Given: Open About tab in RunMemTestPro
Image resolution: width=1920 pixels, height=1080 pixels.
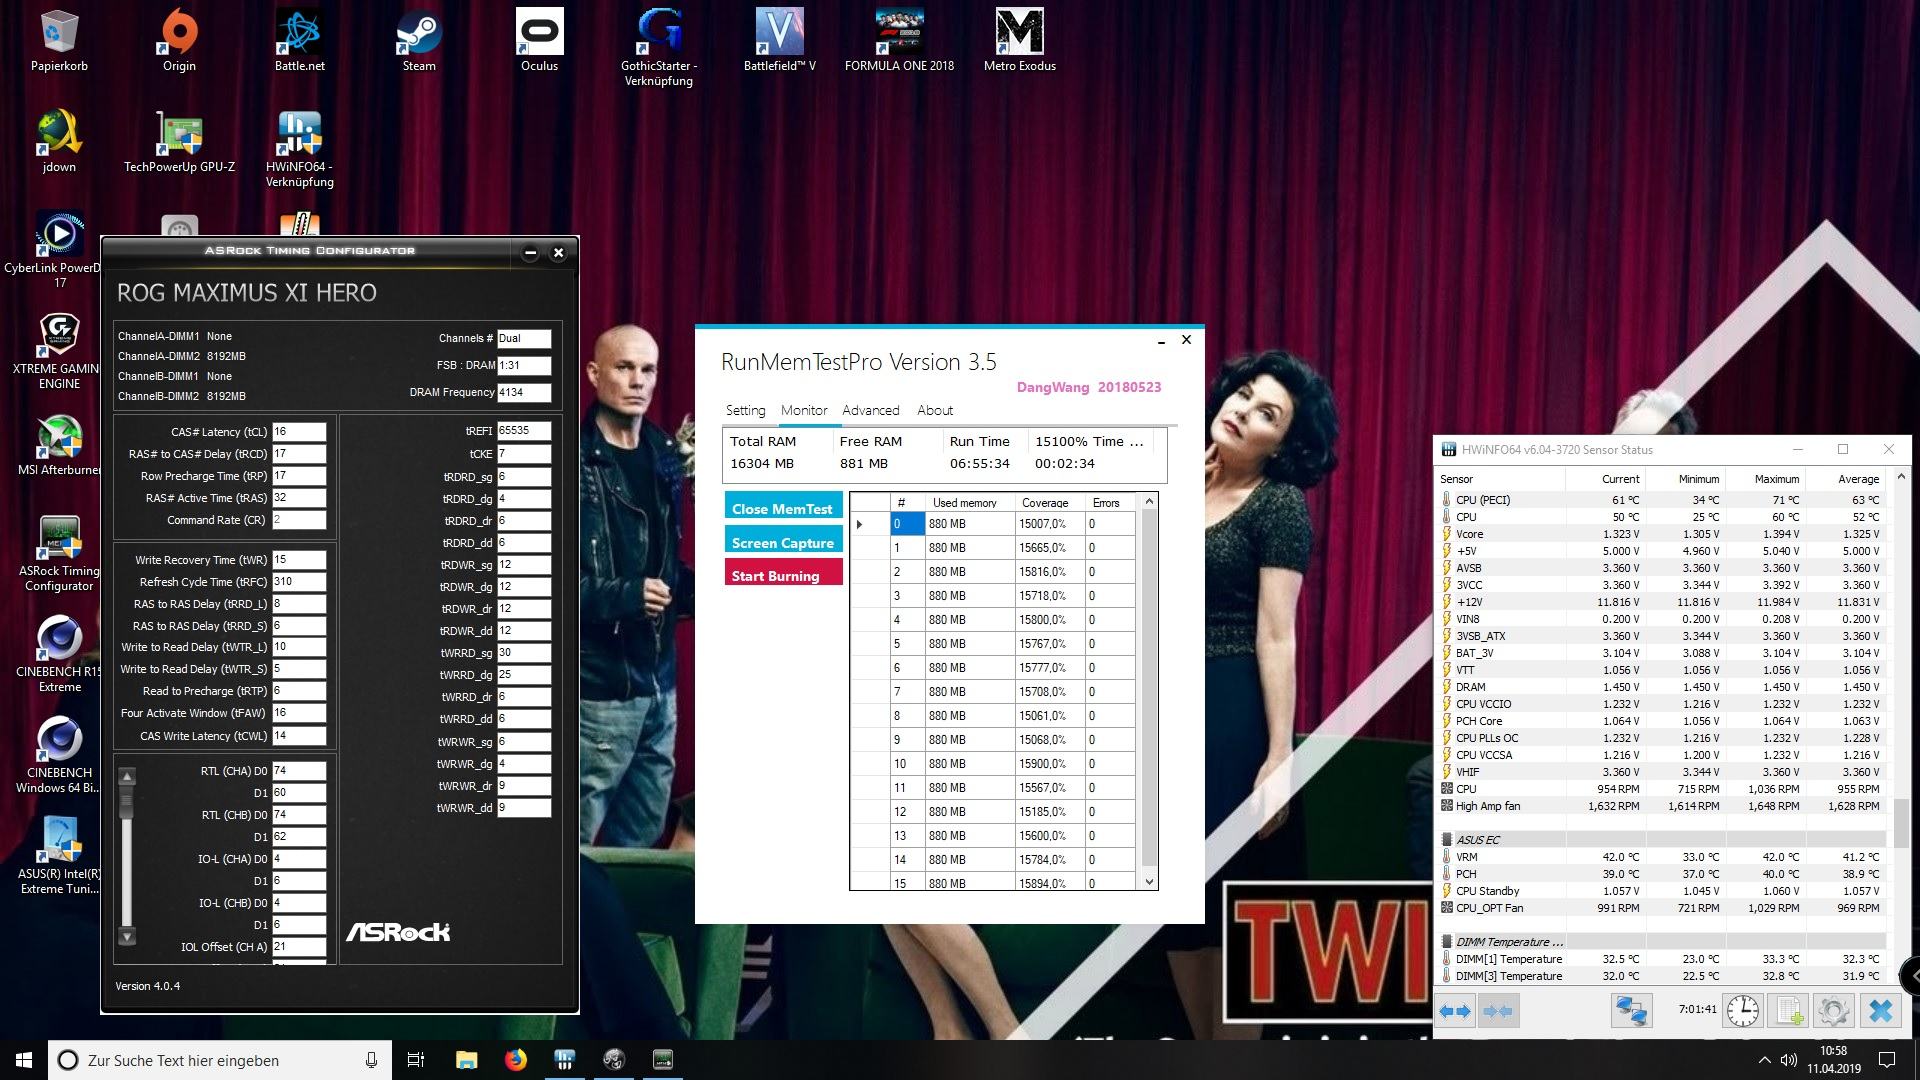Looking at the screenshot, I should coord(935,410).
